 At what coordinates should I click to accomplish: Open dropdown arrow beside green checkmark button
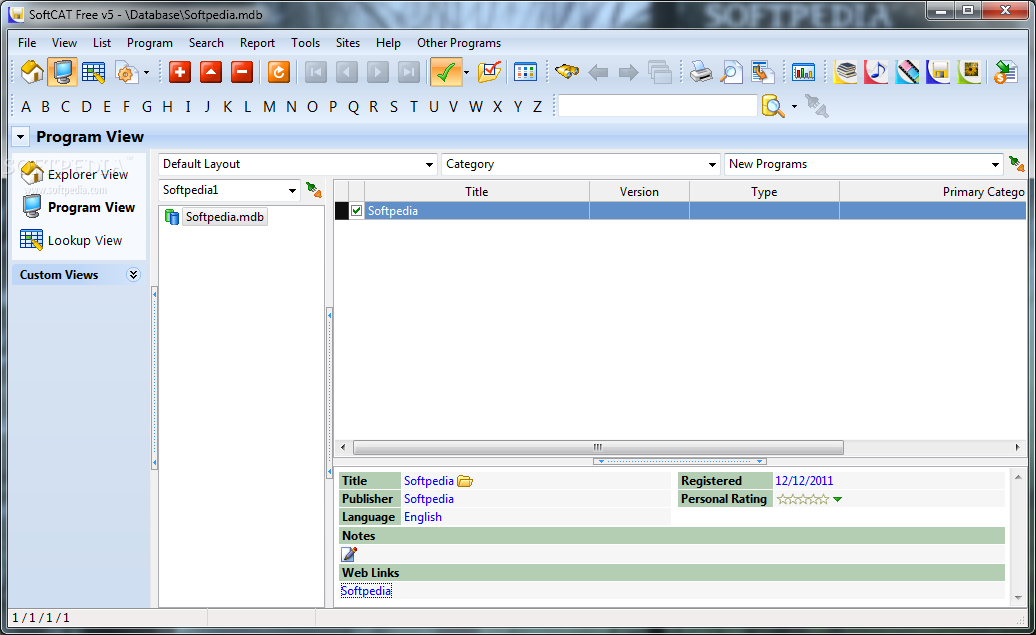tap(466, 73)
